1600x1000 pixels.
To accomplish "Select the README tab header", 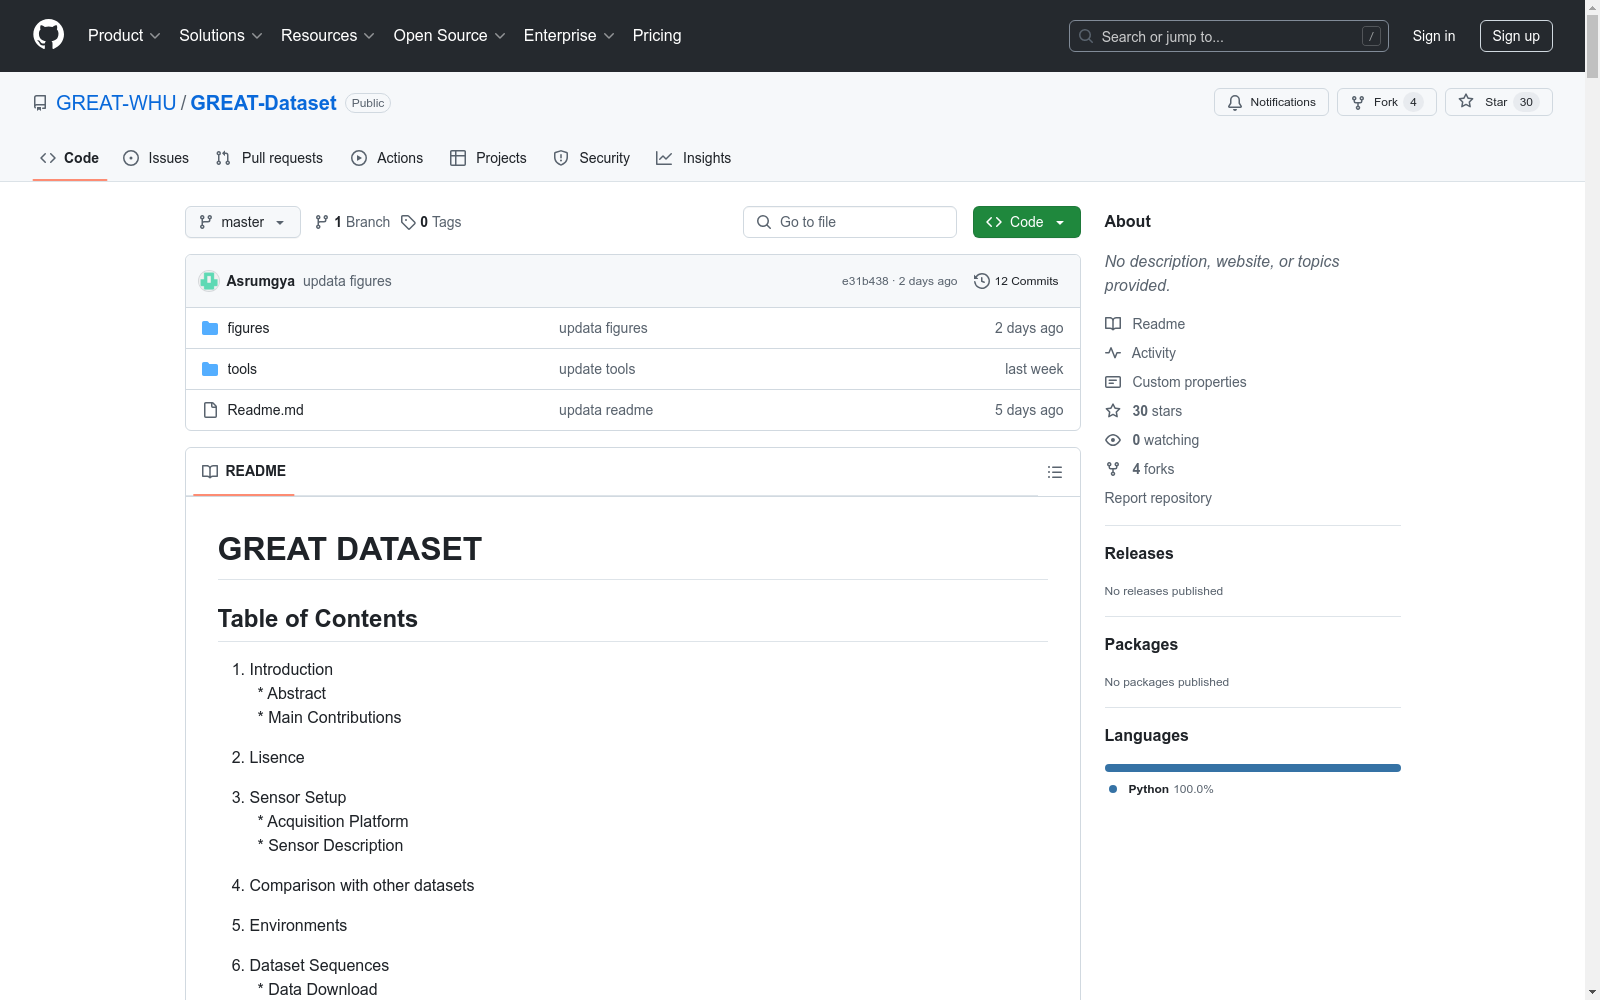I will point(244,471).
